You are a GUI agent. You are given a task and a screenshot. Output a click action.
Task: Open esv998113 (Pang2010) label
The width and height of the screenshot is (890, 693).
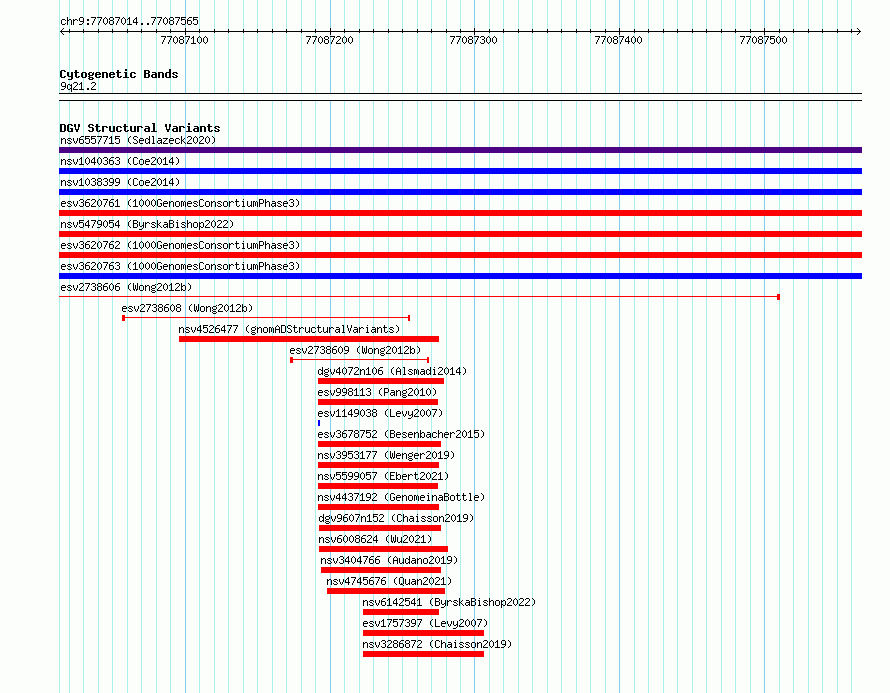point(377,392)
